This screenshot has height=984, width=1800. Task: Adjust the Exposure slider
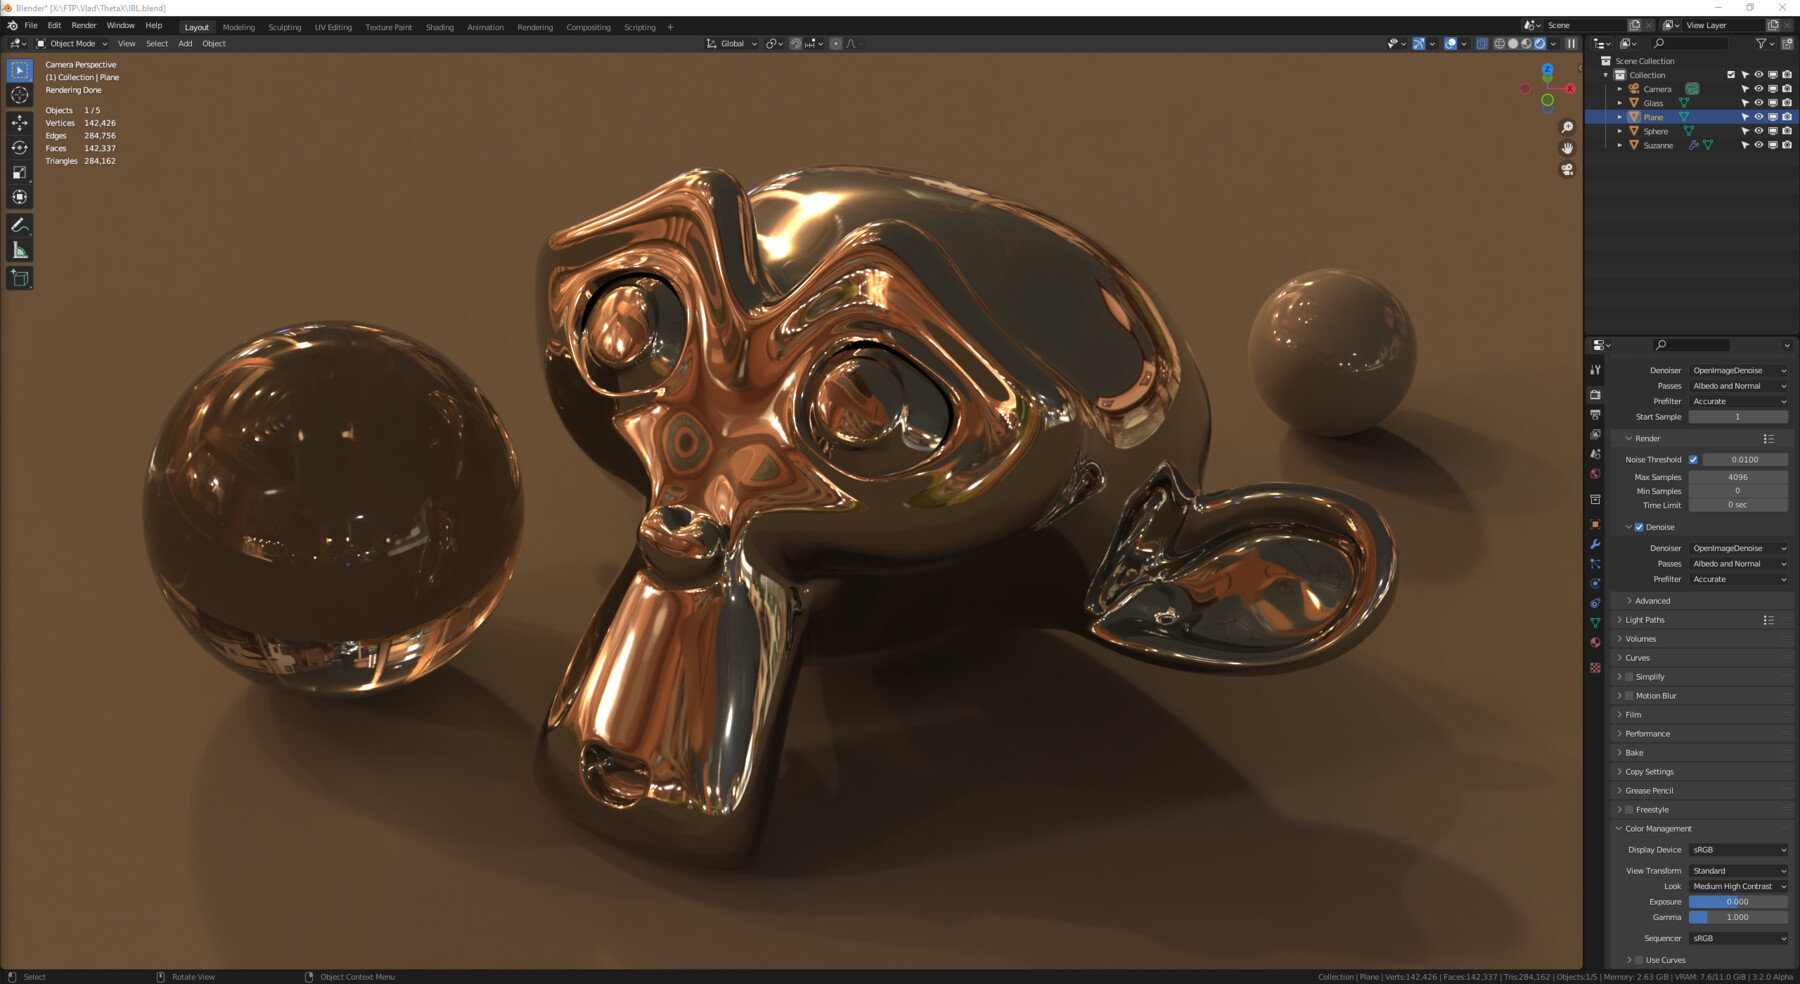pyautogui.click(x=1738, y=902)
